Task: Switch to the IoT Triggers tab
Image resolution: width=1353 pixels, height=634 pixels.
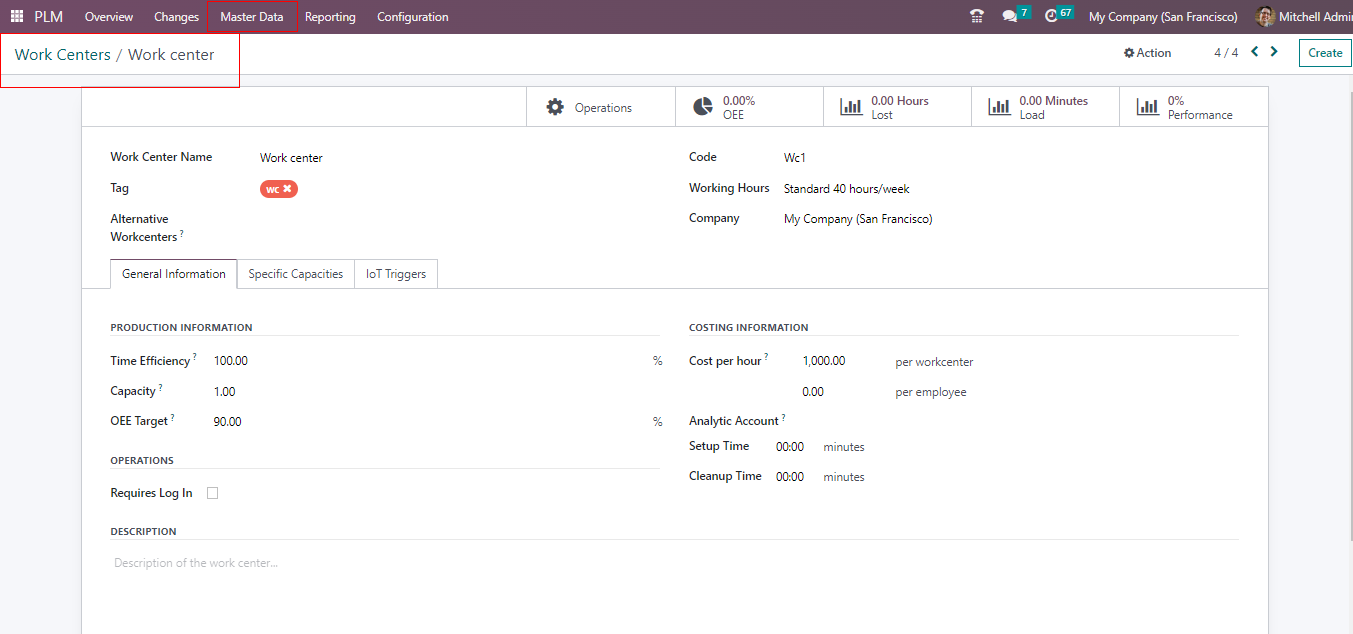Action: (396, 274)
